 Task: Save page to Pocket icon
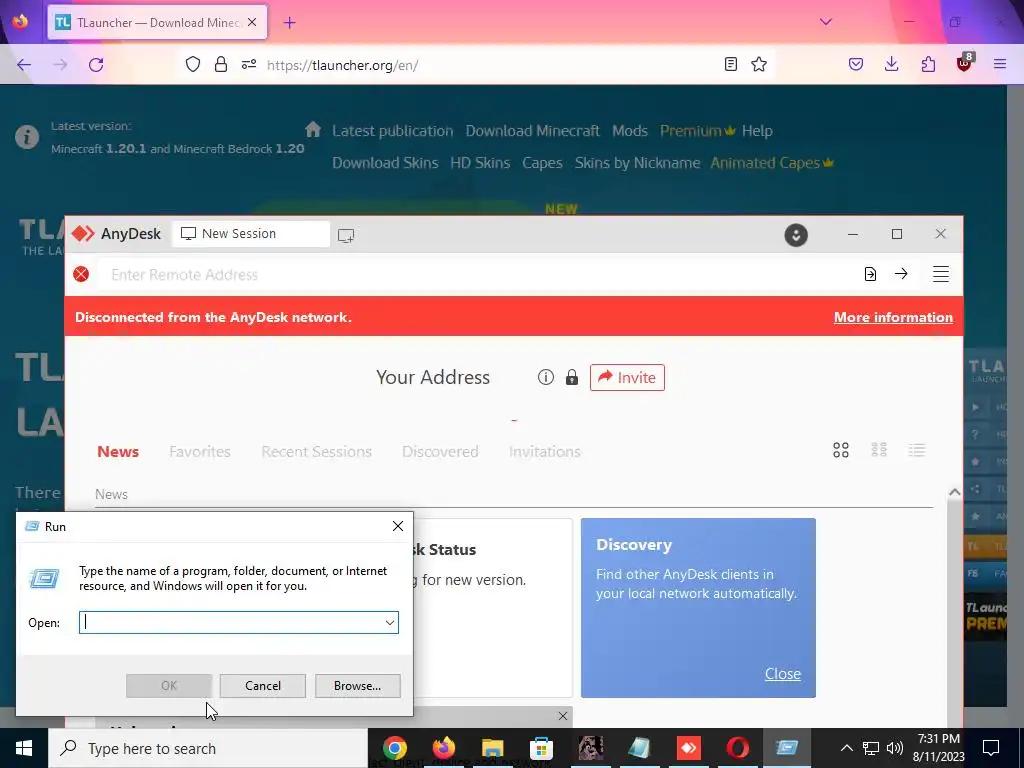856,64
